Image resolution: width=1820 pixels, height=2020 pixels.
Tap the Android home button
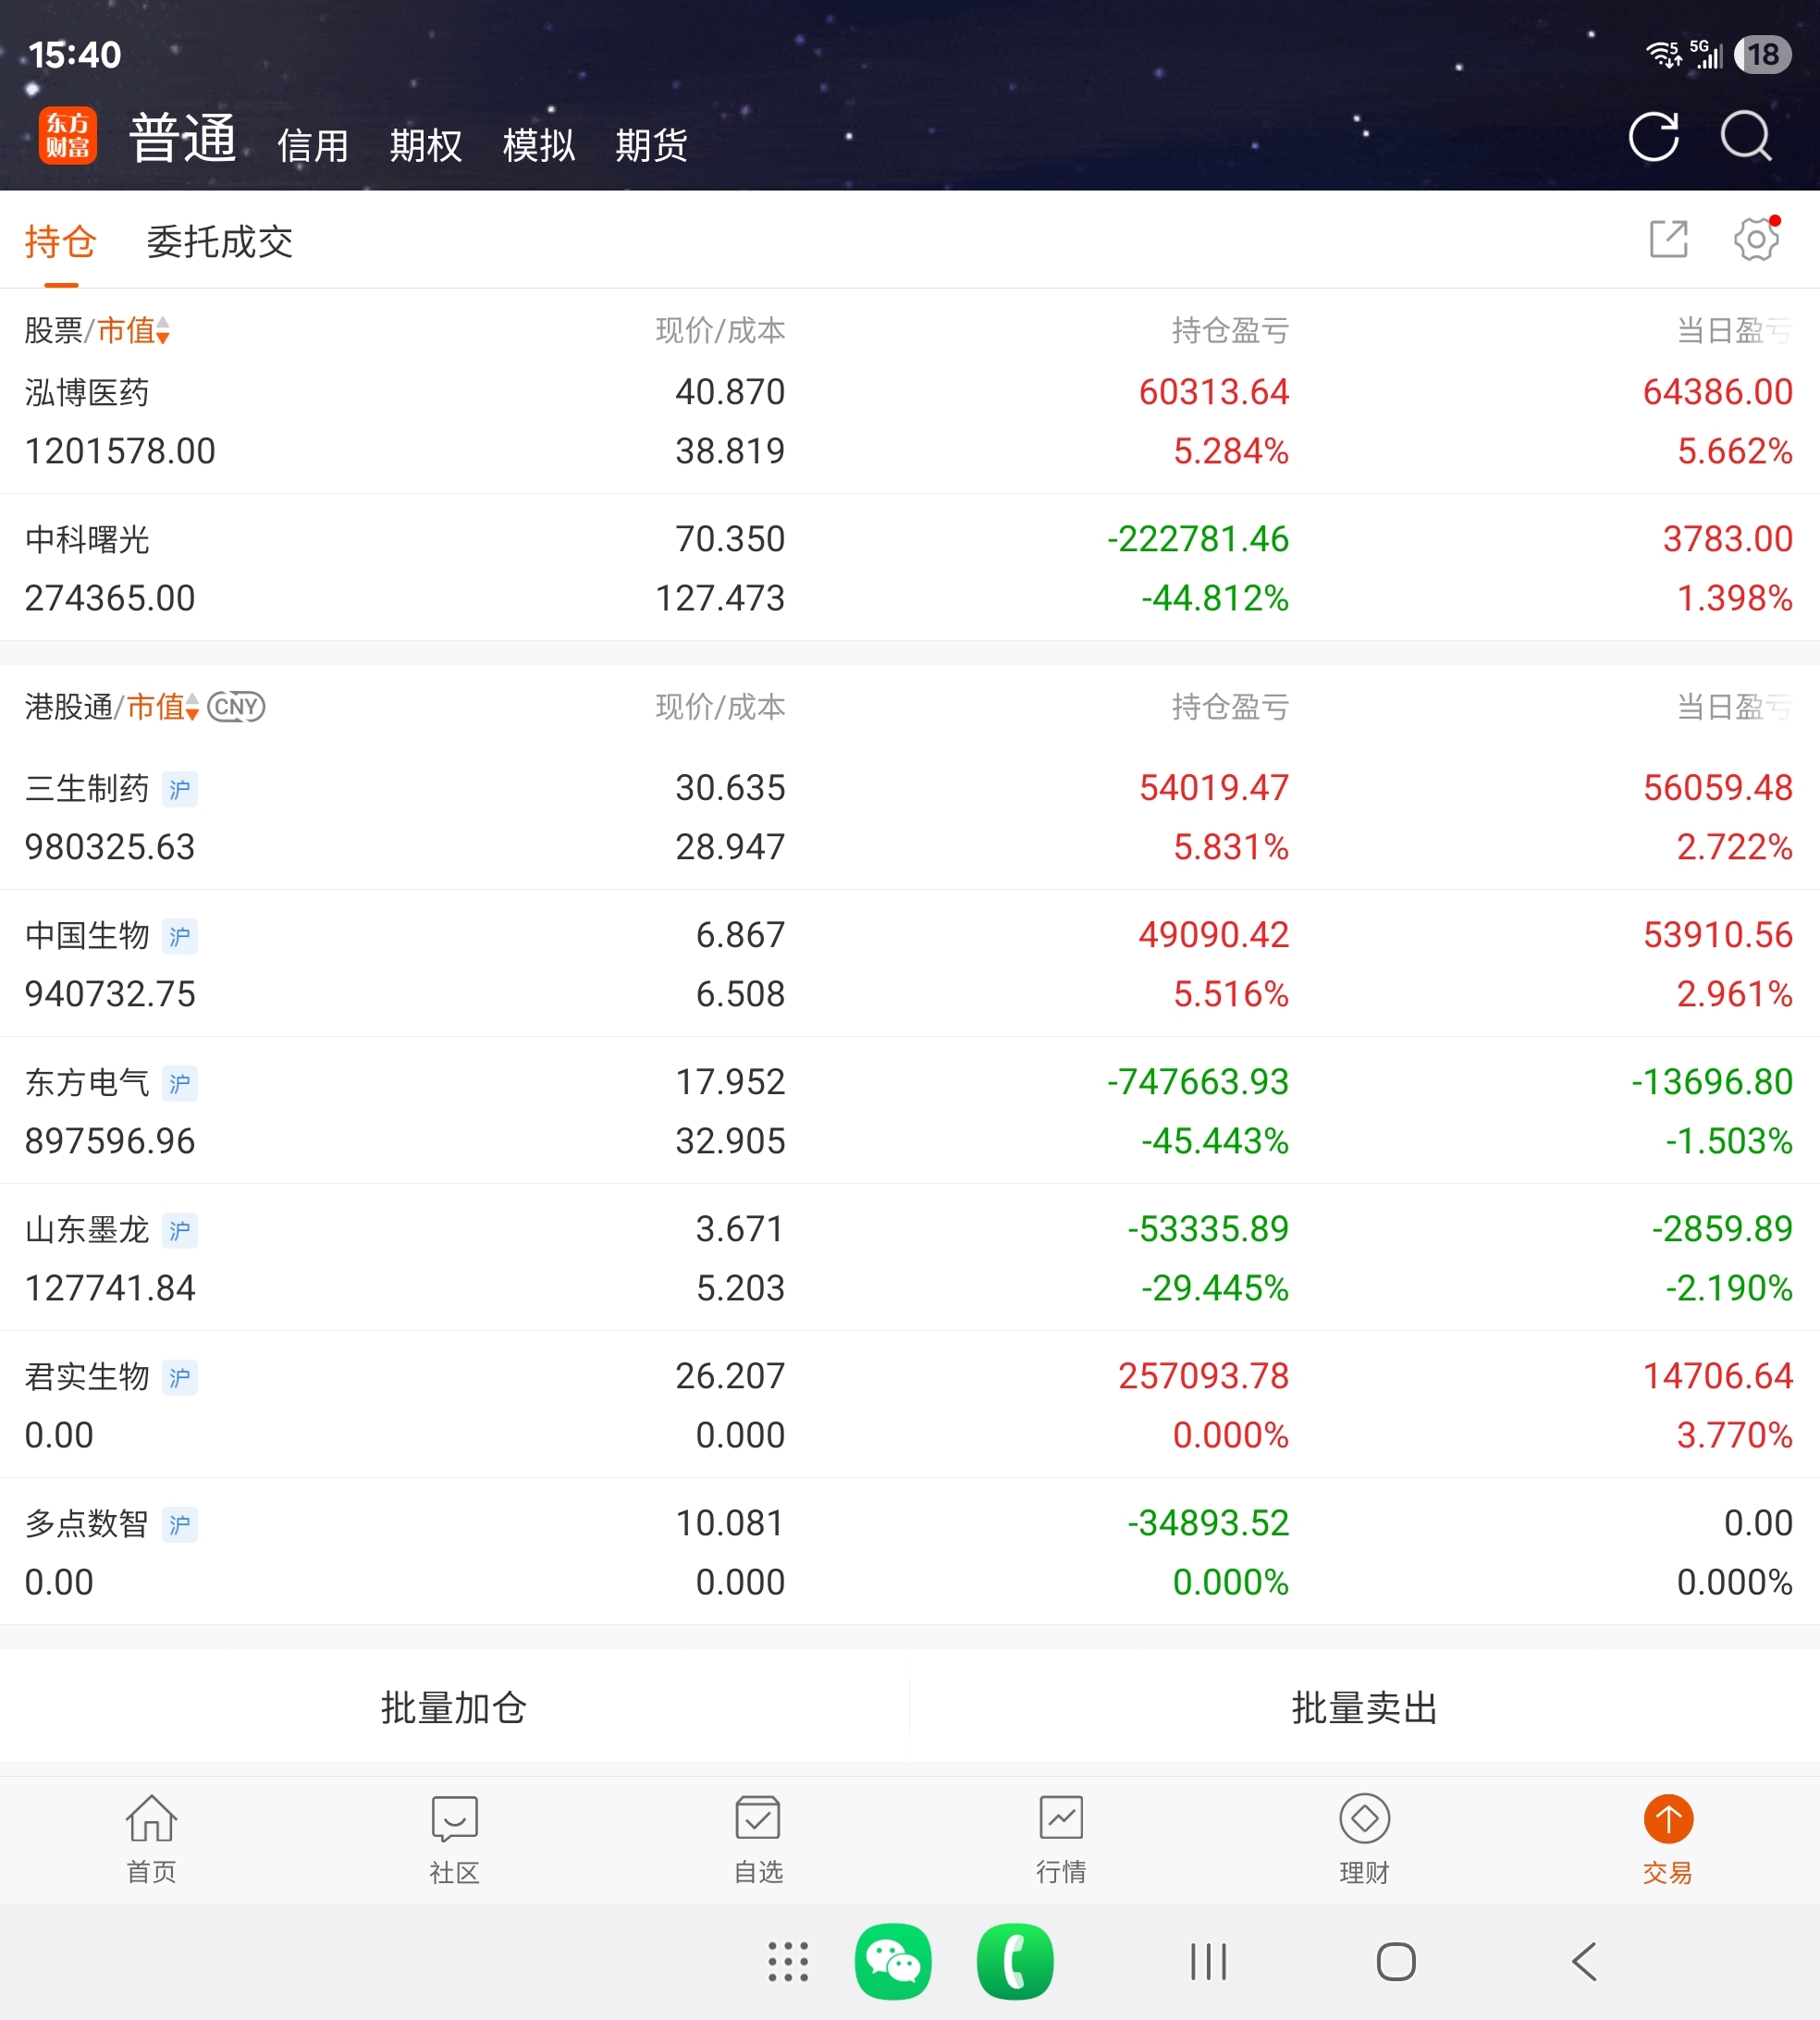[1396, 1961]
